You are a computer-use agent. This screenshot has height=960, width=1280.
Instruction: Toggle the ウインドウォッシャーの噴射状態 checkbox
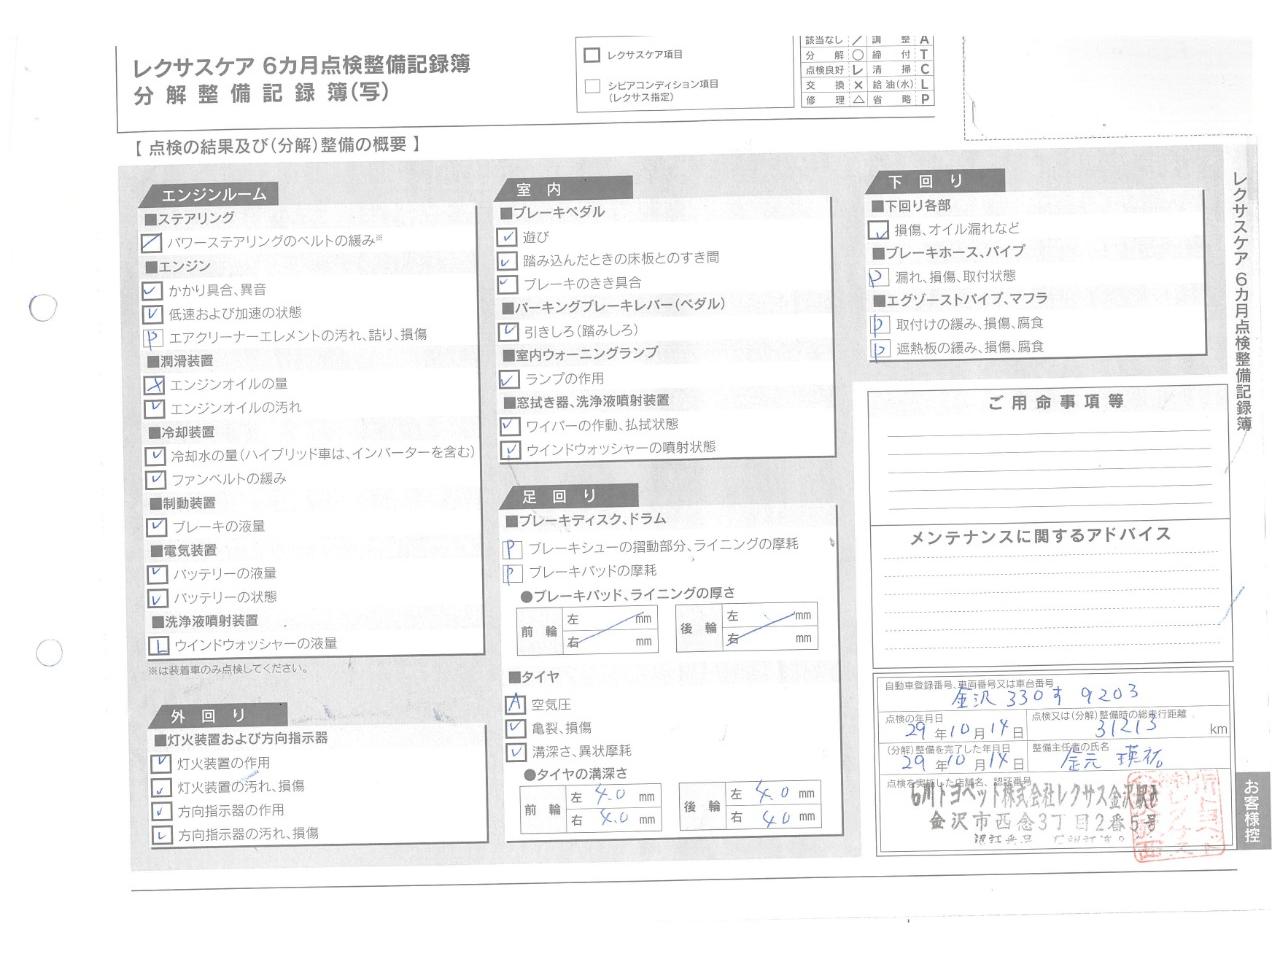click(x=511, y=450)
